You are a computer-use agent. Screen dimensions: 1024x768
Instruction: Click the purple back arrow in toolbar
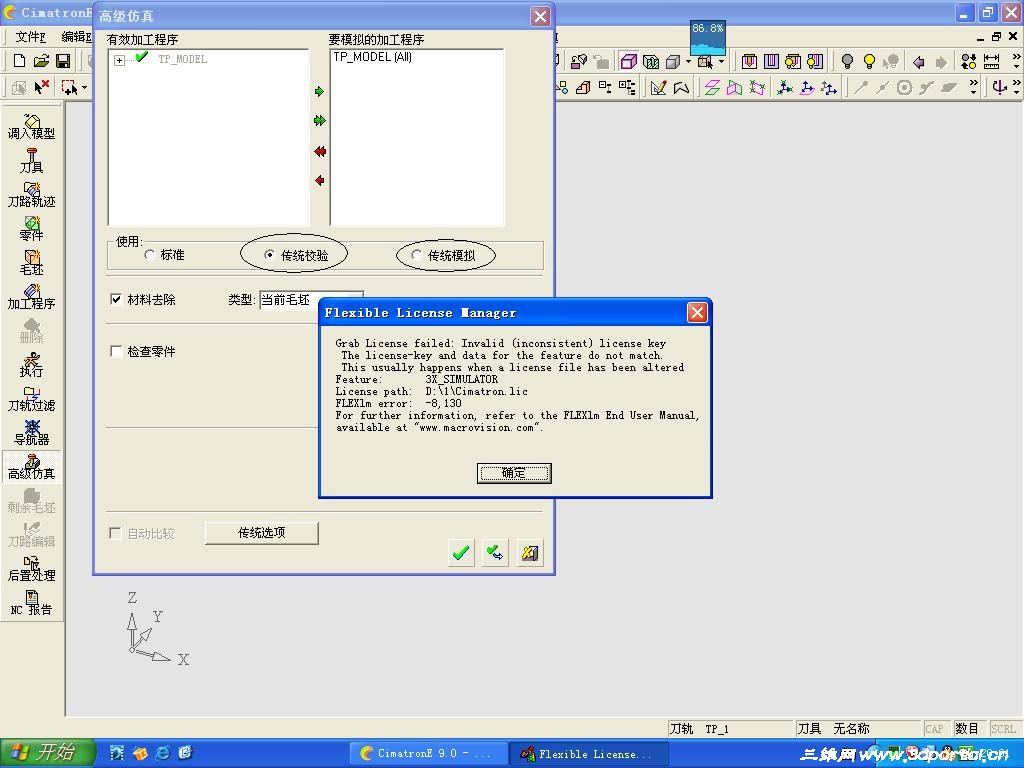pyautogui.click(x=919, y=62)
